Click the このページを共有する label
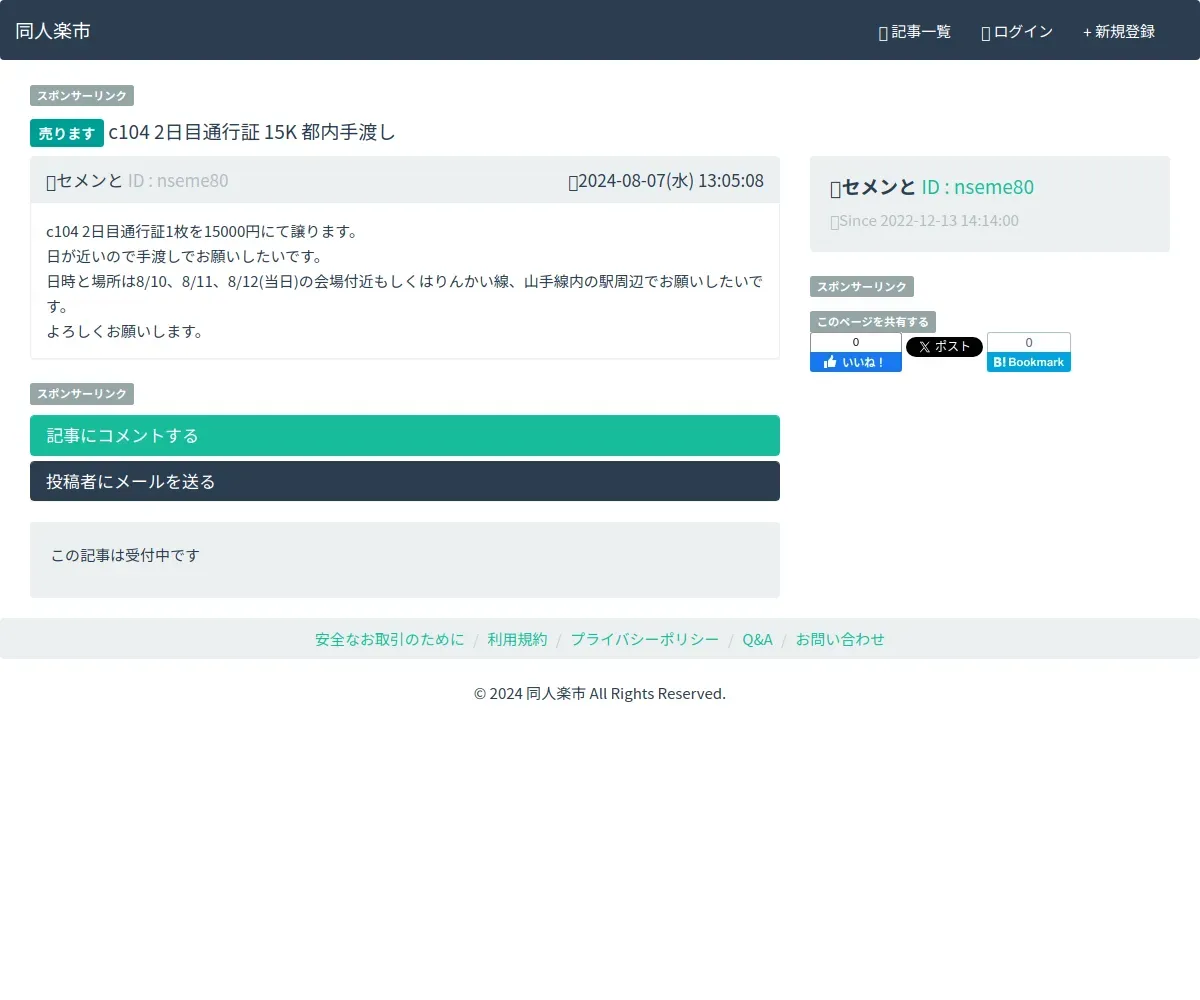Viewport: 1200px width, 1000px height. 873,322
